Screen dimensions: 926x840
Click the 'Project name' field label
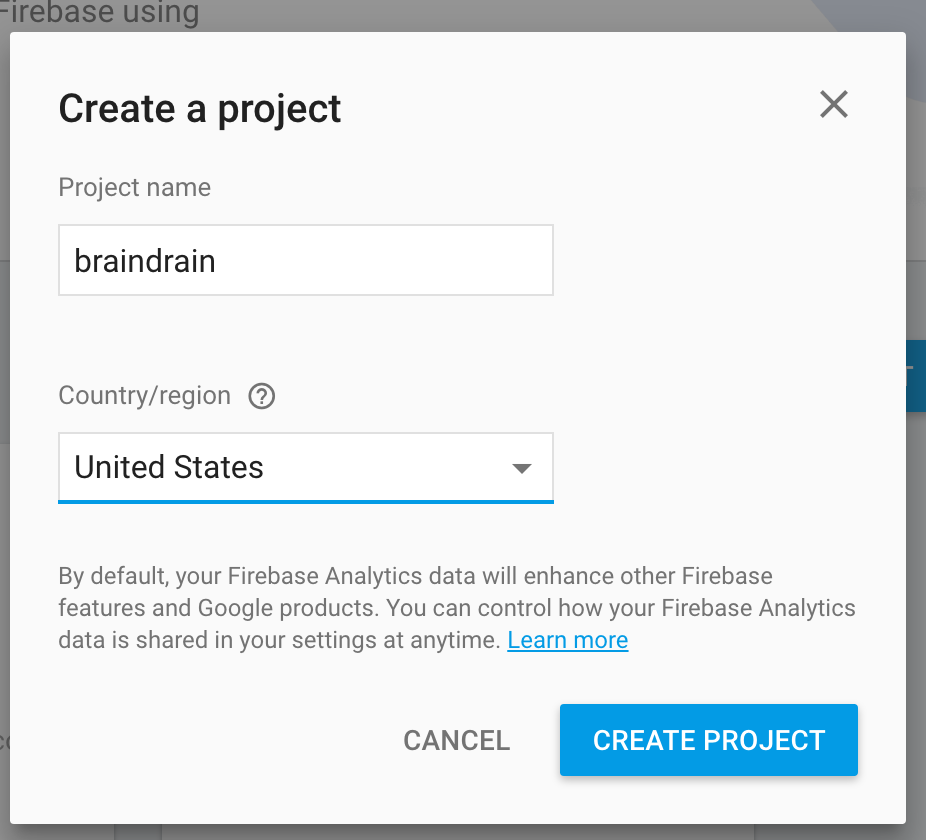[135, 188]
